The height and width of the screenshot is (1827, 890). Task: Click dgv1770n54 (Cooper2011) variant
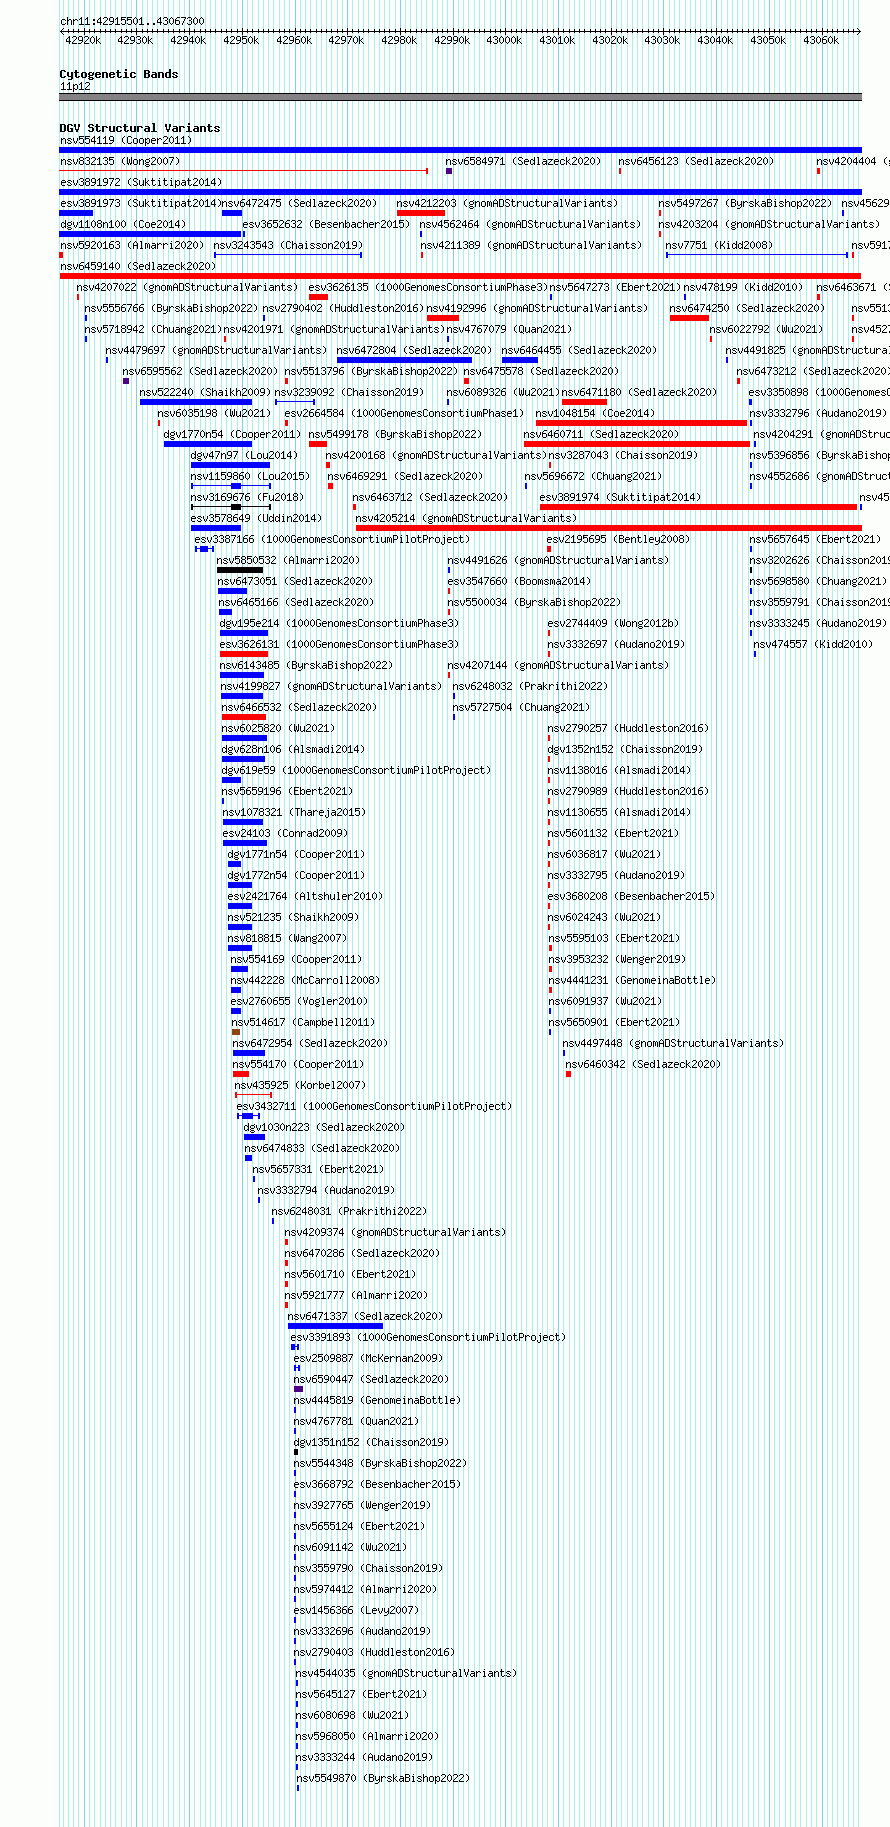pyautogui.click(x=232, y=435)
